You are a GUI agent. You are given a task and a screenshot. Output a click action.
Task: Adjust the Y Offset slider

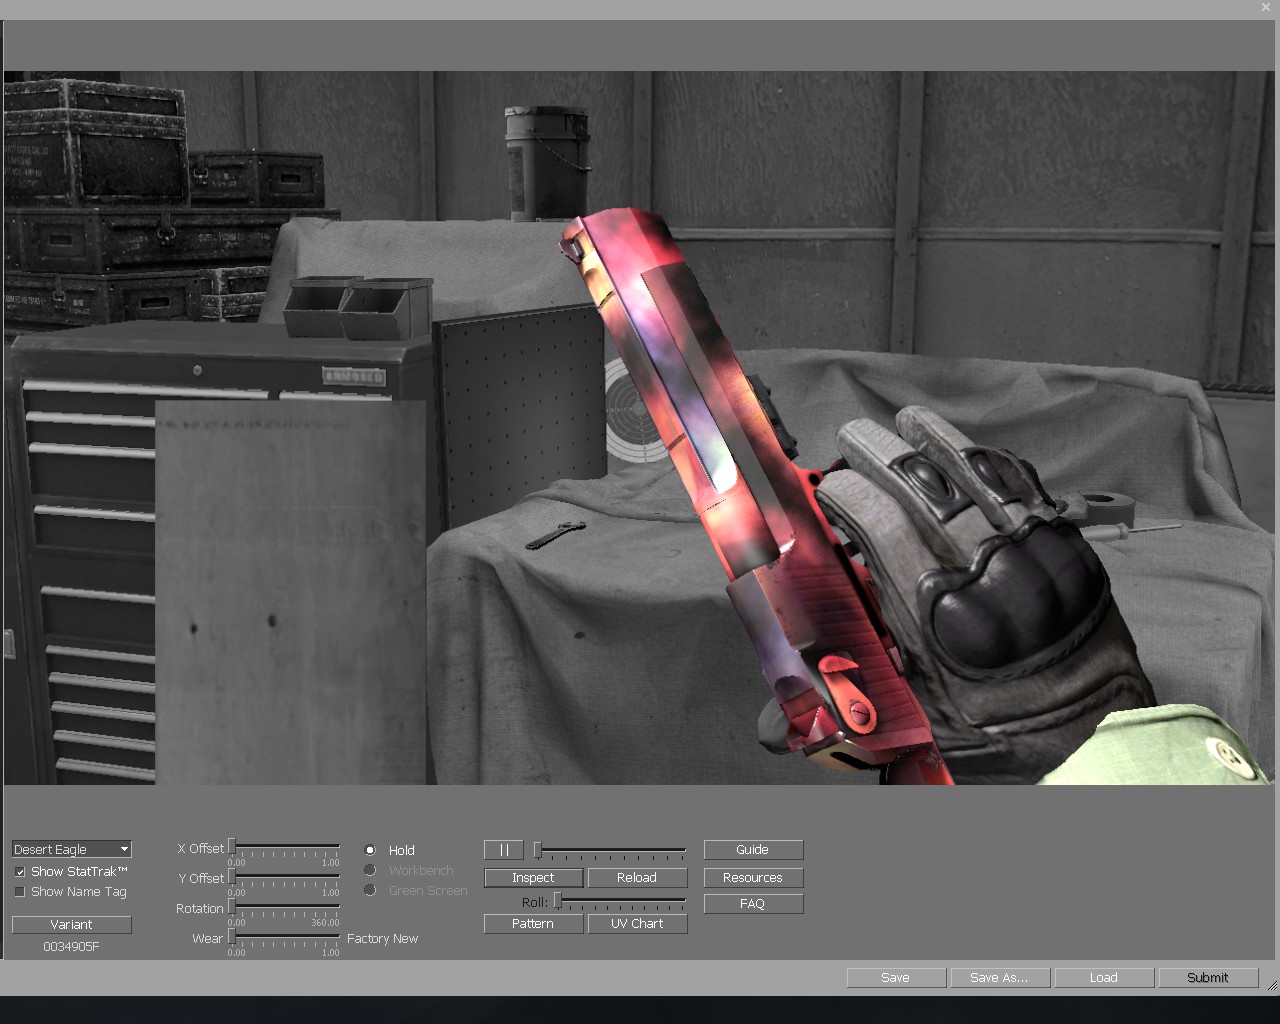(285, 878)
